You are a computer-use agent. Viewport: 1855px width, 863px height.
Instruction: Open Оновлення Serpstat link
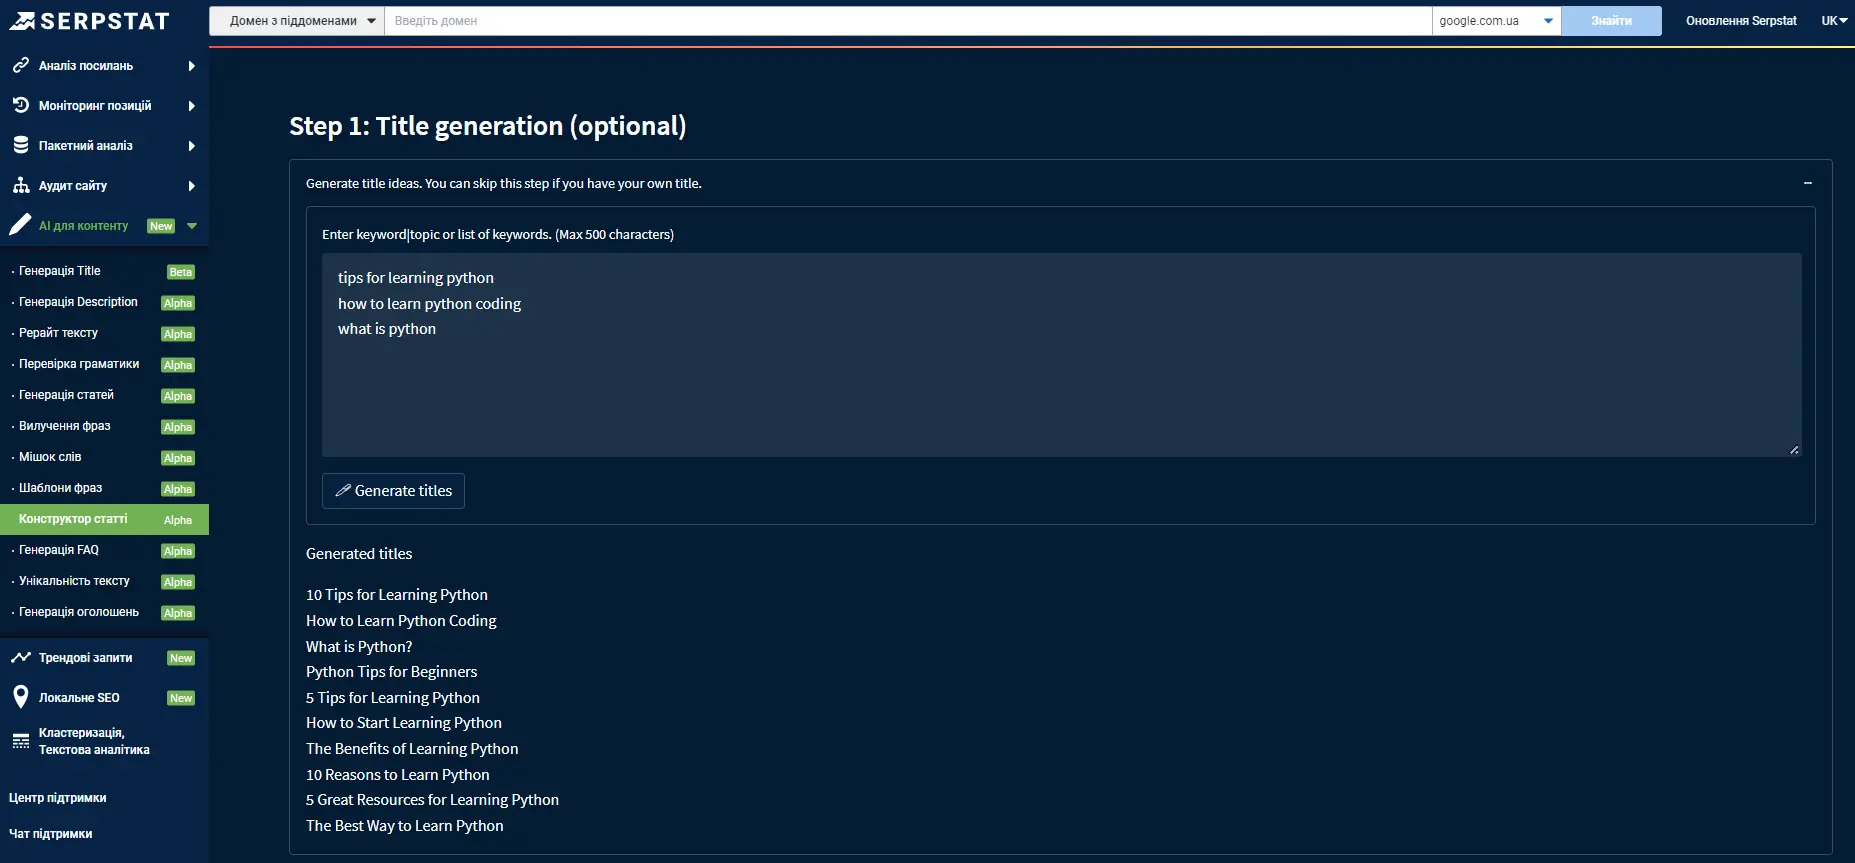pyautogui.click(x=1741, y=21)
